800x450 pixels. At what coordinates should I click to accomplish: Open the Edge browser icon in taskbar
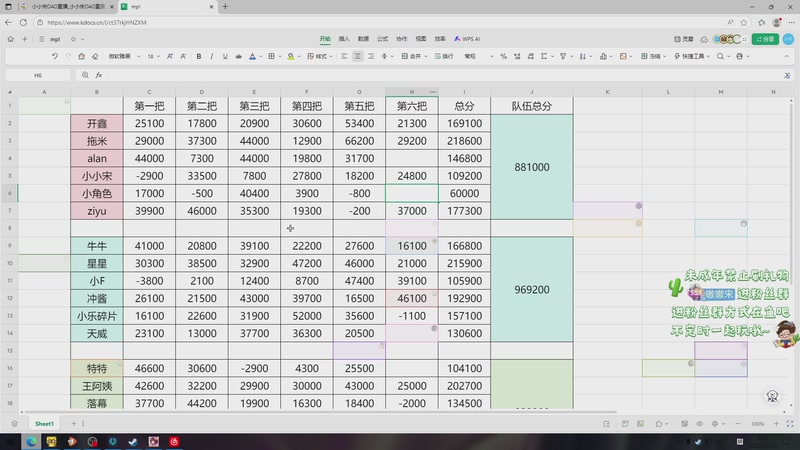tap(31, 441)
